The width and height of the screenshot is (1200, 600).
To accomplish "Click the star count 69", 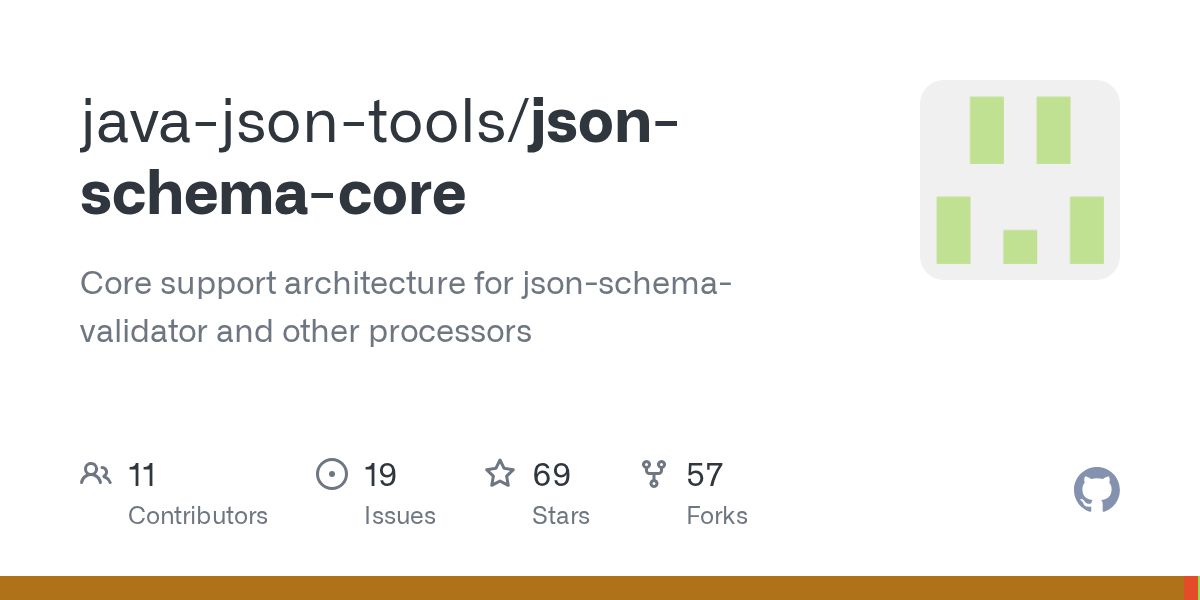I will [x=551, y=474].
